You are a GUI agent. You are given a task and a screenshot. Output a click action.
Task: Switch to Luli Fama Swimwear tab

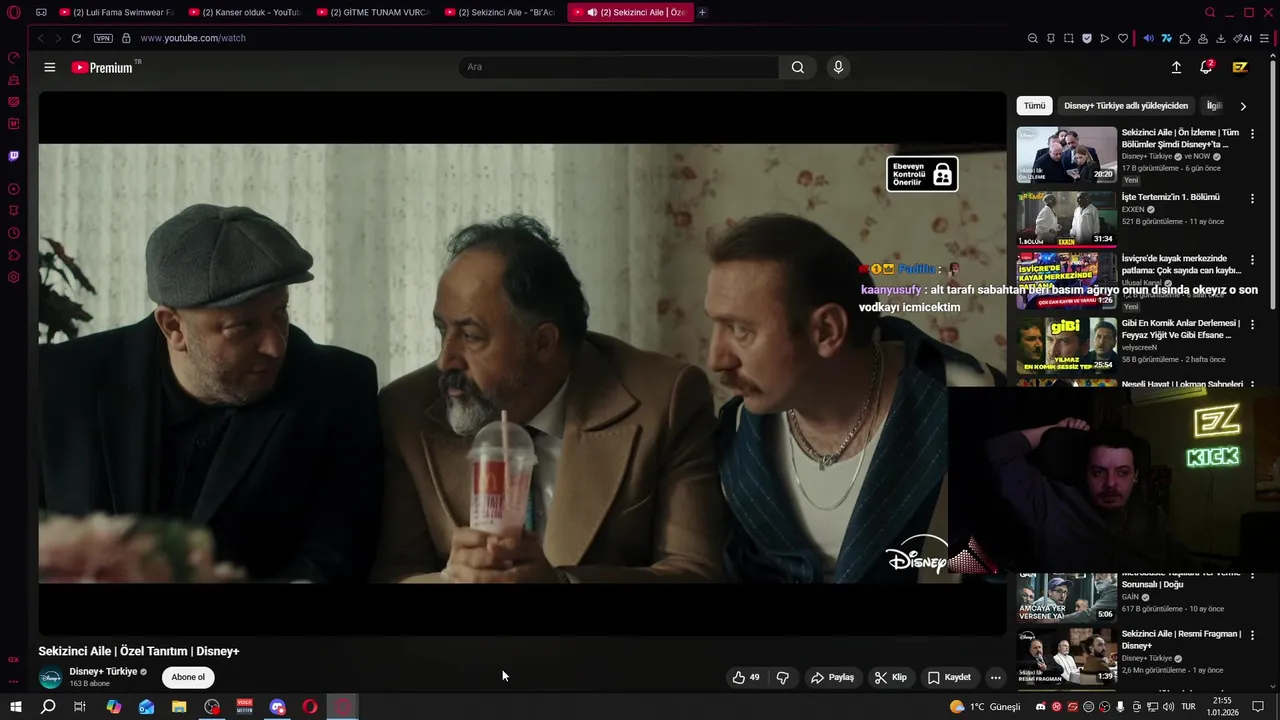pyautogui.click(x=116, y=12)
